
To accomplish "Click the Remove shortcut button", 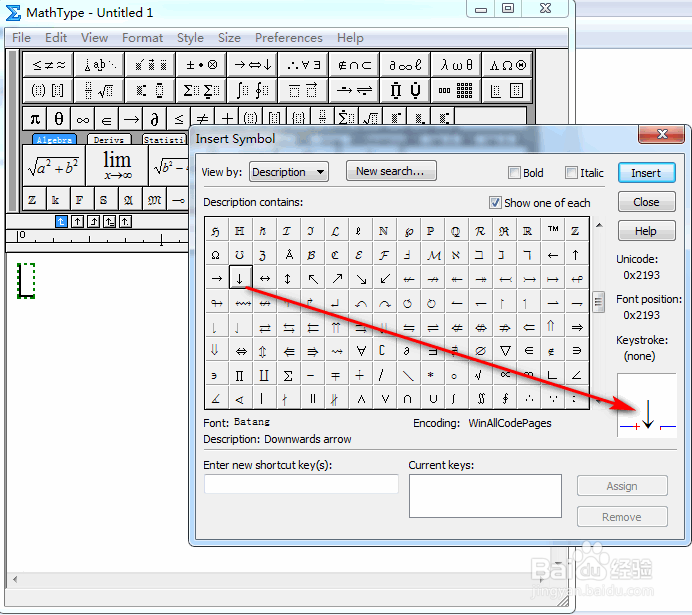I will (622, 517).
